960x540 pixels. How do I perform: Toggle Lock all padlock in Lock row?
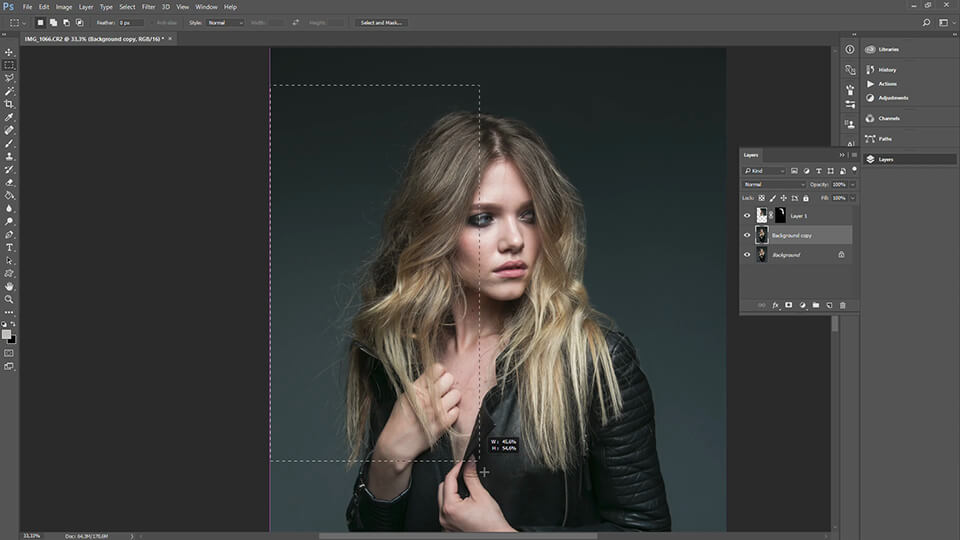[x=806, y=198]
